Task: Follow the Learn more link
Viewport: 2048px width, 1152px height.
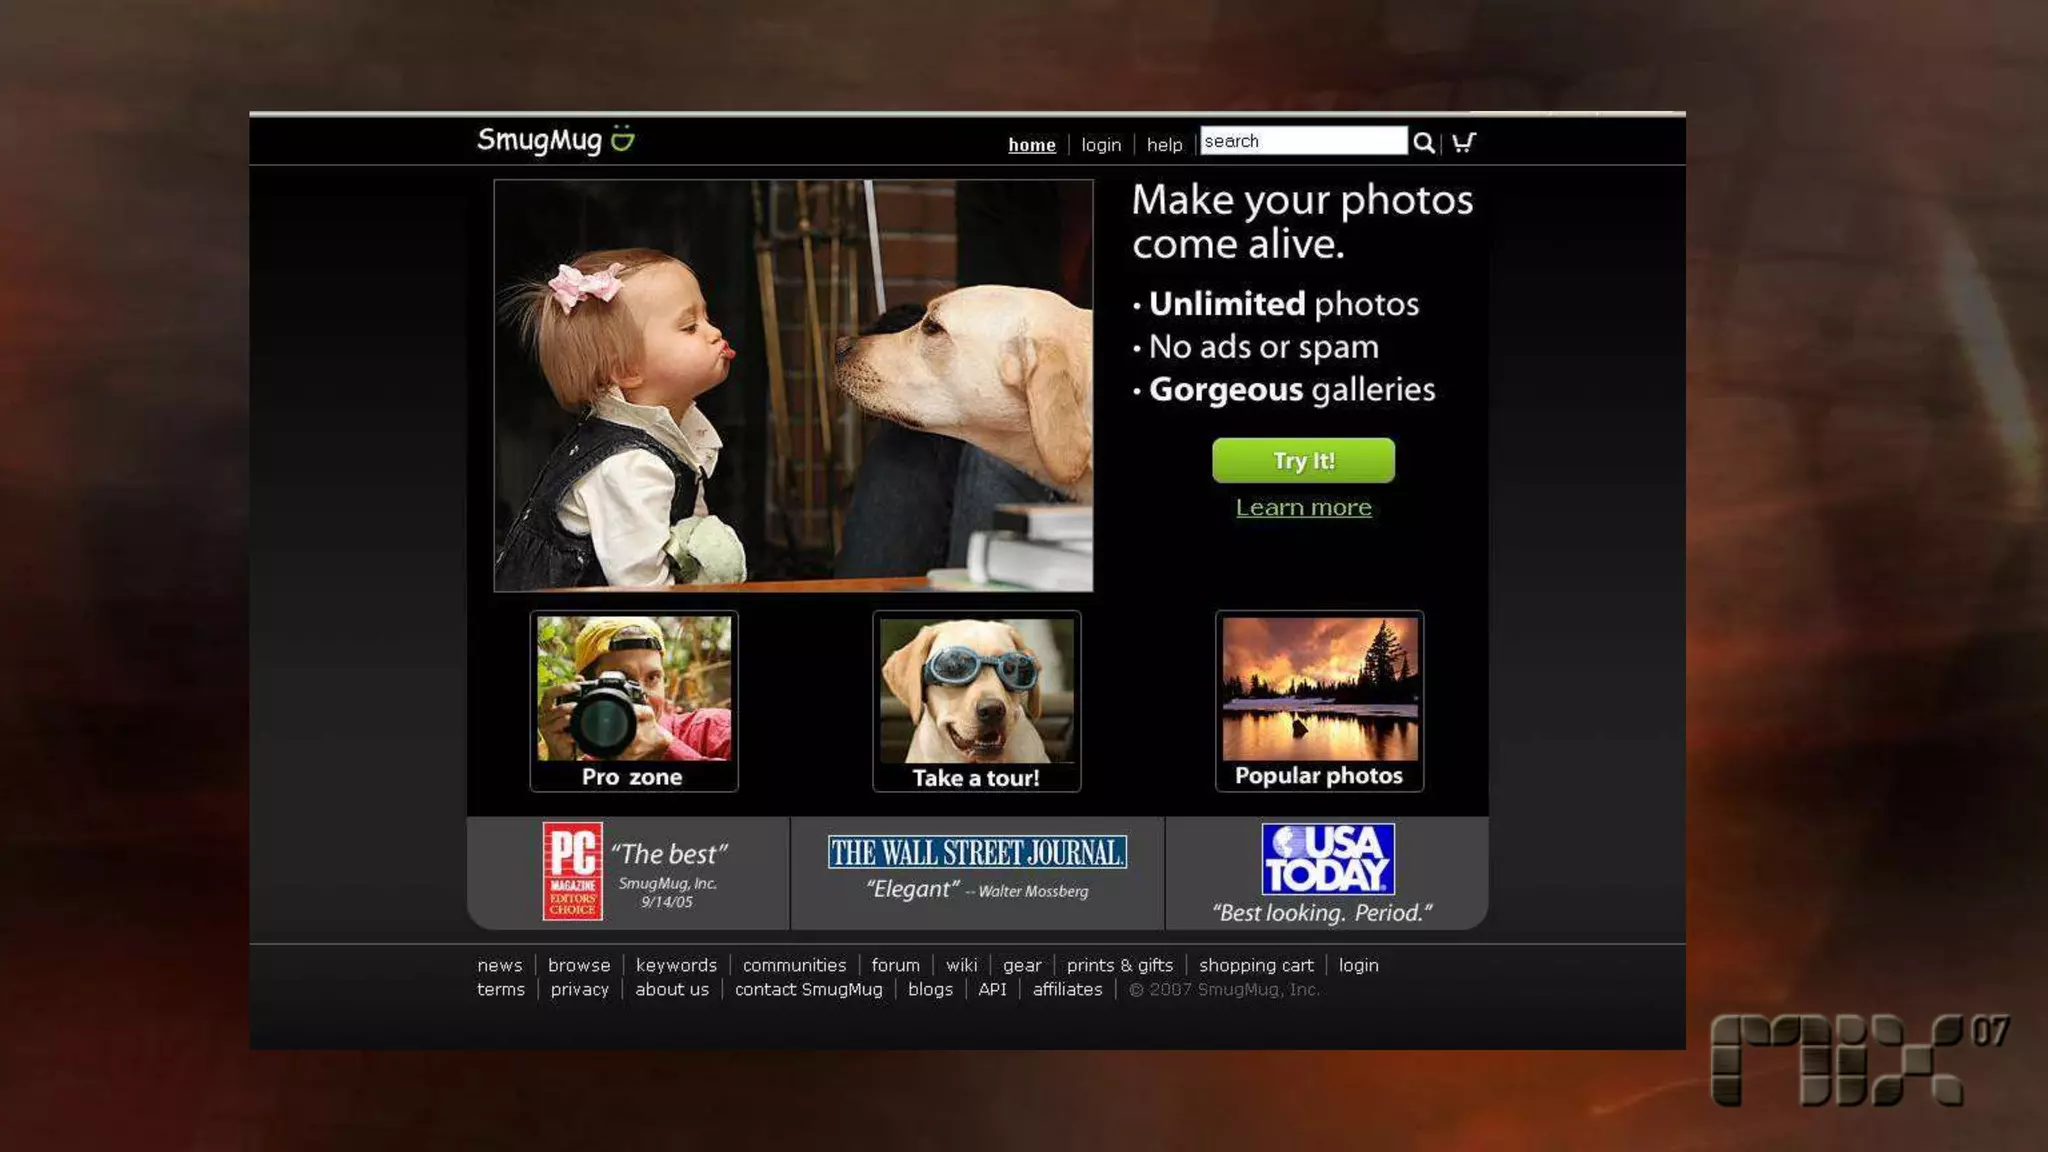Action: 1303,508
